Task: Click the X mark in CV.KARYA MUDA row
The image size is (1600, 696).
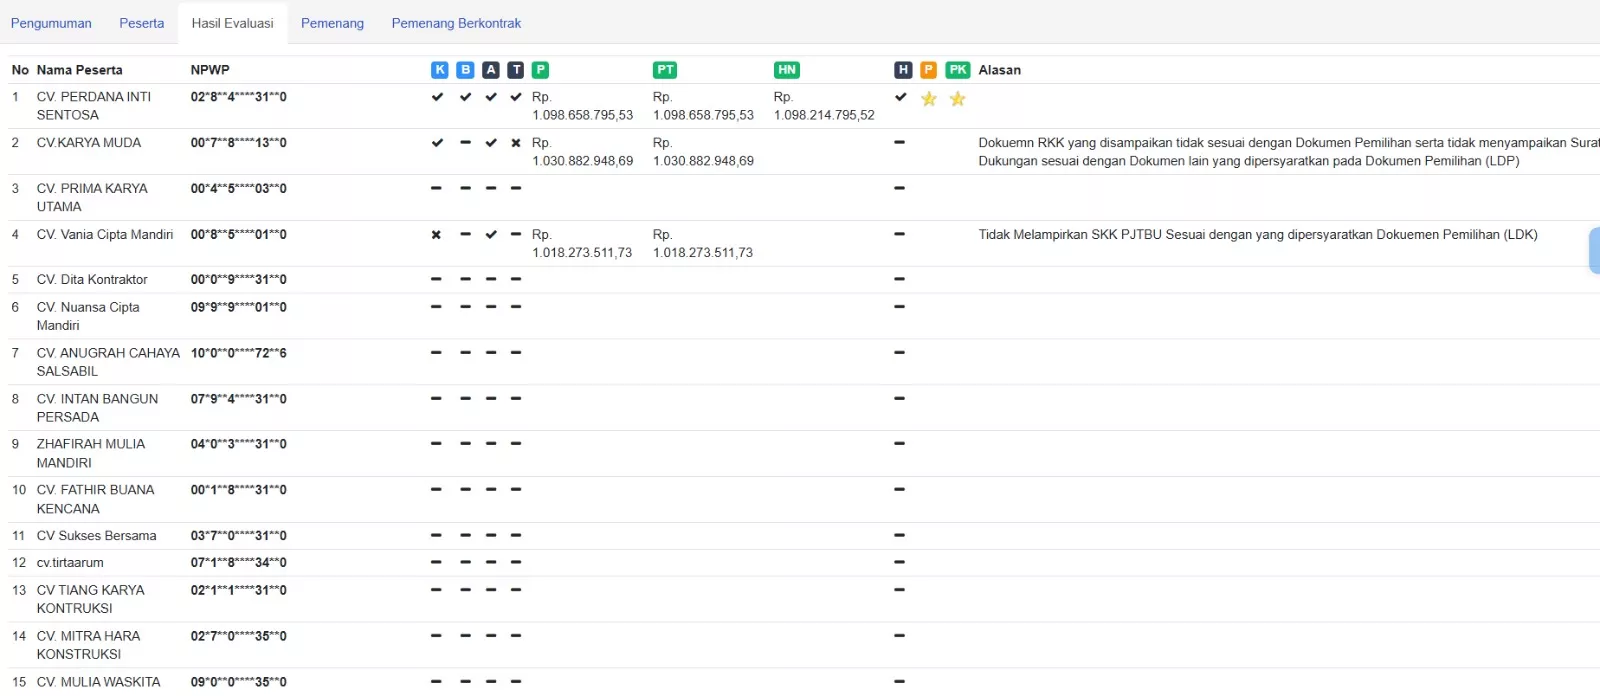Action: [516, 143]
